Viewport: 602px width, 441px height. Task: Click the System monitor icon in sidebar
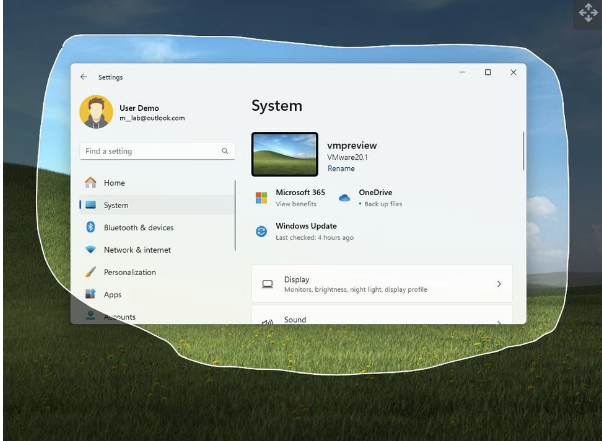point(91,205)
